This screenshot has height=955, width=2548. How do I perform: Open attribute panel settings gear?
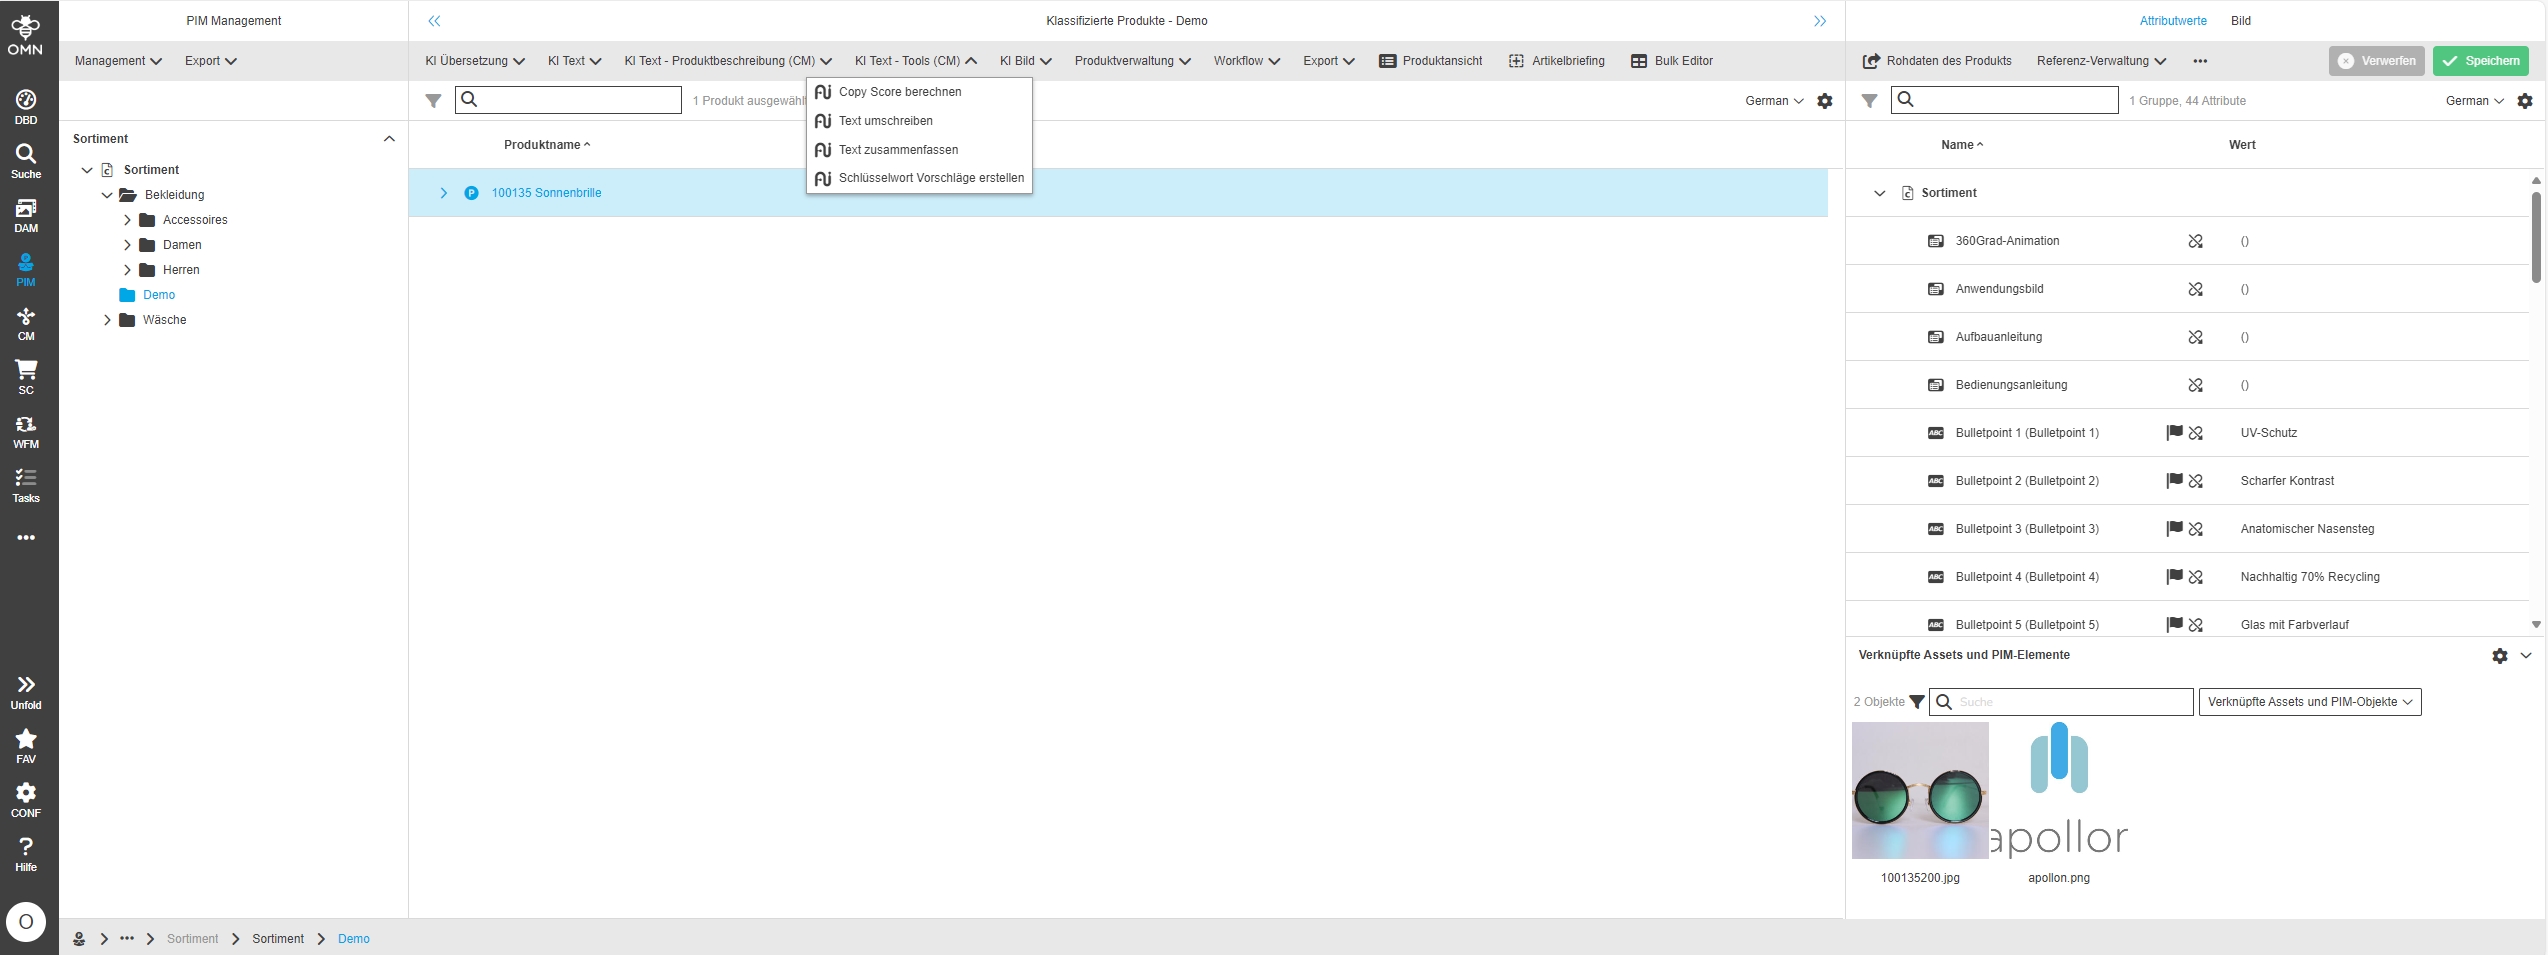point(2525,101)
